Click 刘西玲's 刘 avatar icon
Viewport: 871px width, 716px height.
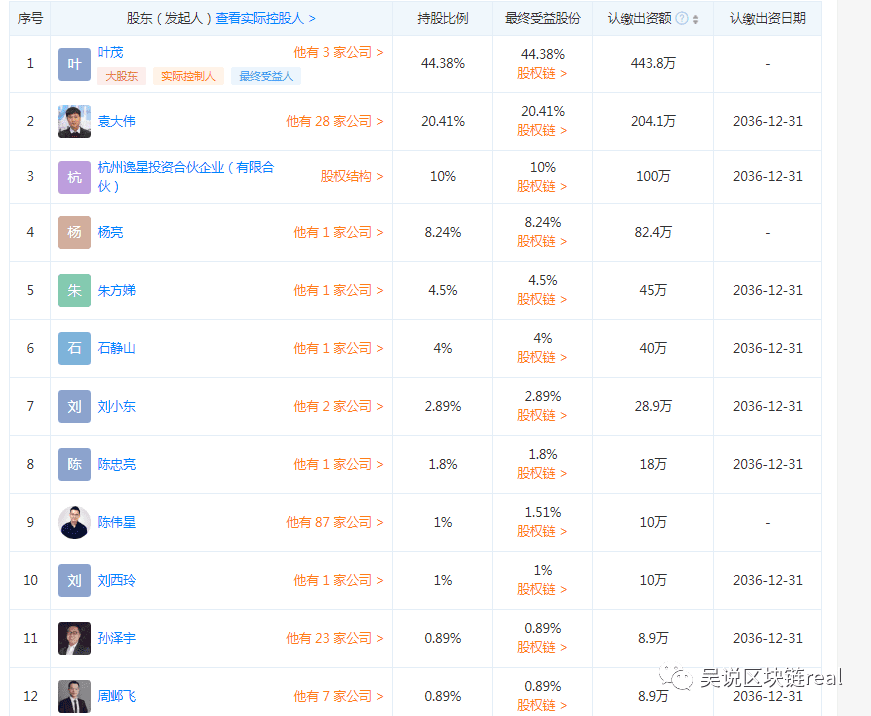[74, 580]
